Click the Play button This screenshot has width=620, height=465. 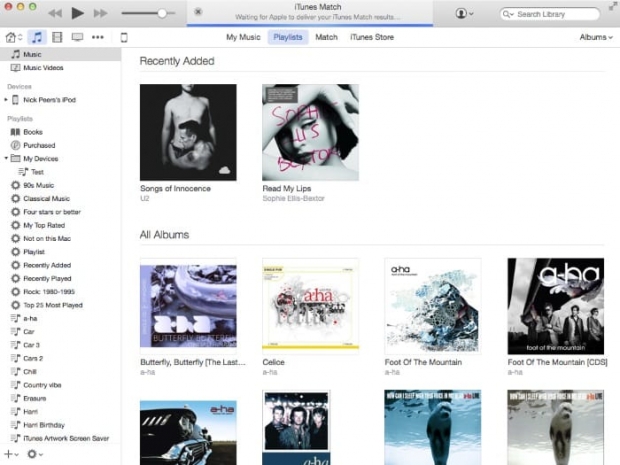[77, 13]
